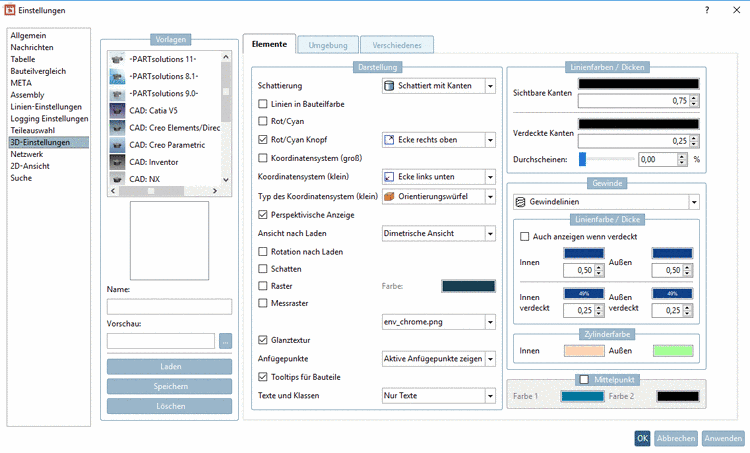
Task: Click the Abbrechen button
Action: pyautogui.click(x=676, y=438)
